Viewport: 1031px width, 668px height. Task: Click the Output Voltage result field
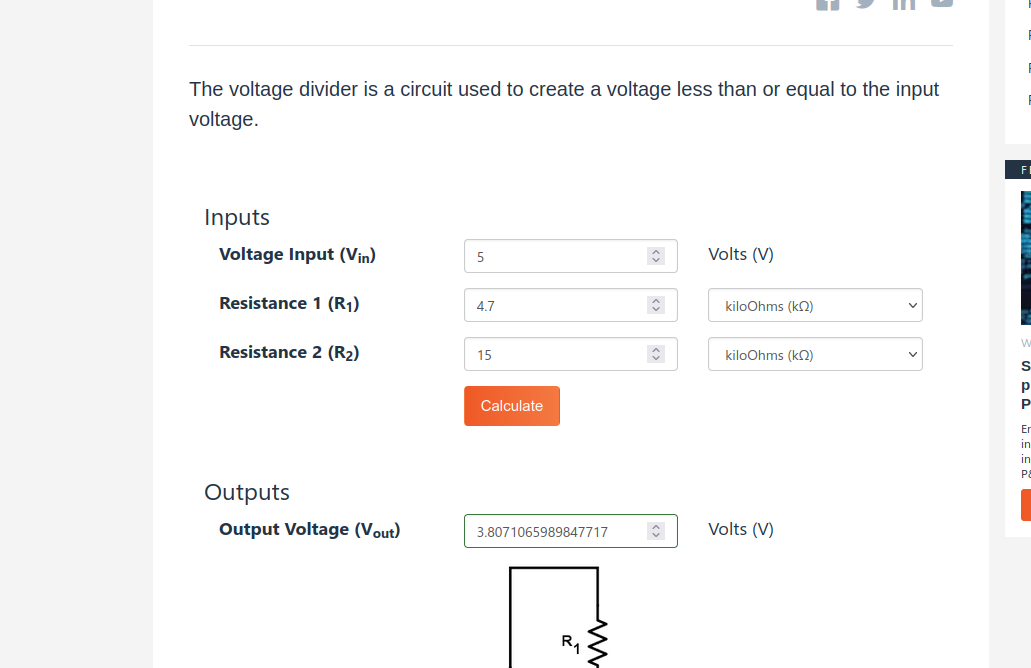[x=555, y=532]
